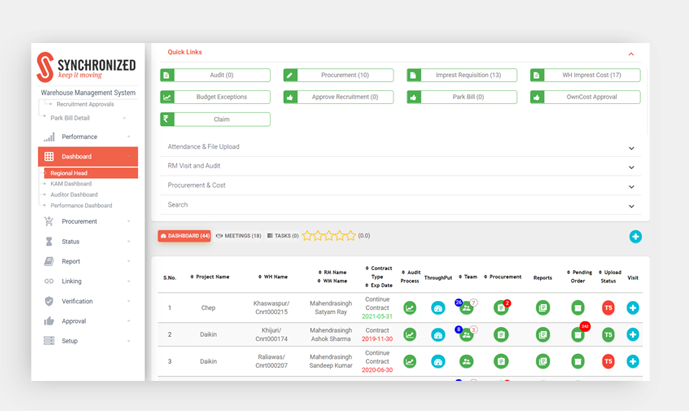Open Claim quick link
Screen dimensions: 689x411
tap(215, 119)
